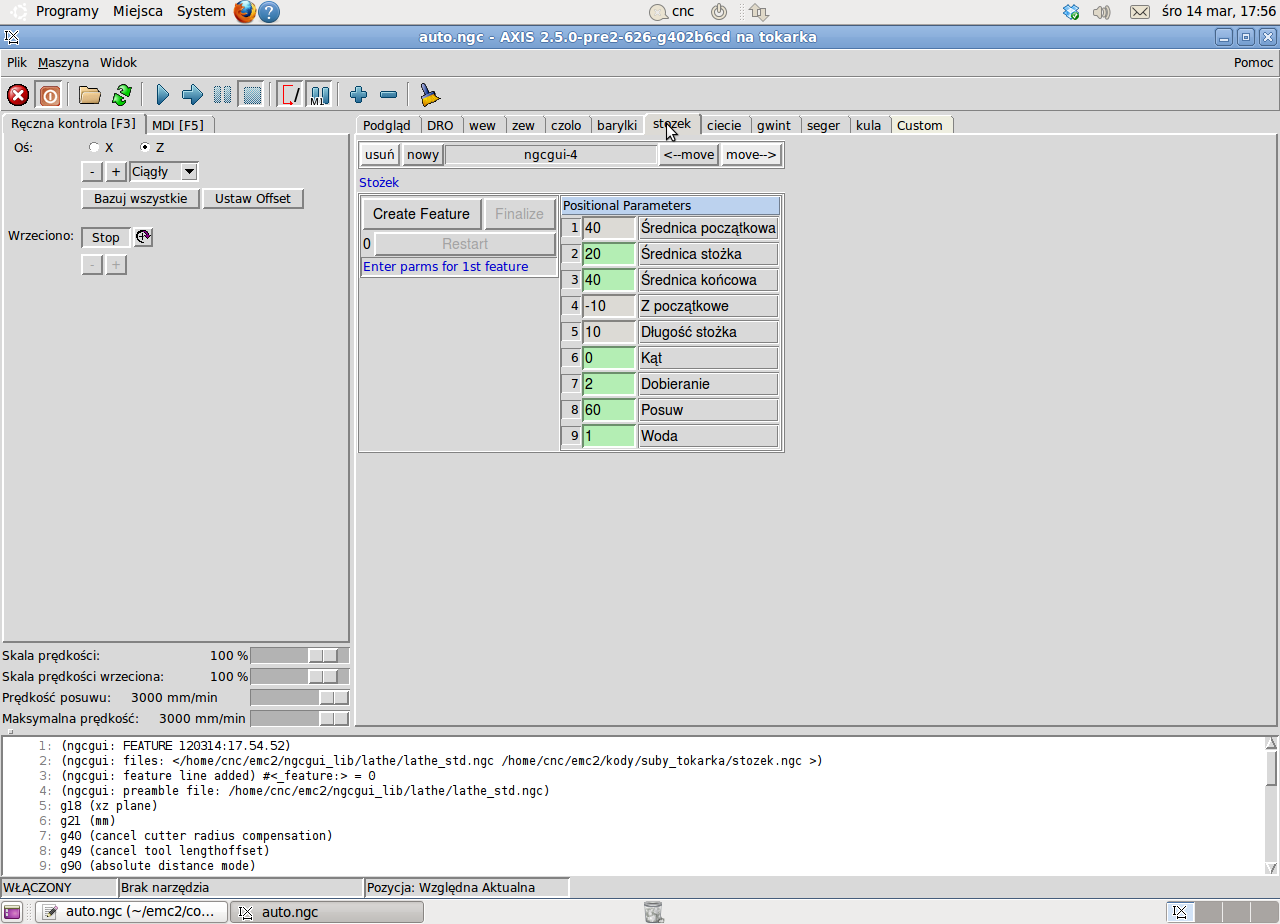Click Bazuj wszystkie button
Viewport: 1280px width, 924px height.
tap(141, 198)
